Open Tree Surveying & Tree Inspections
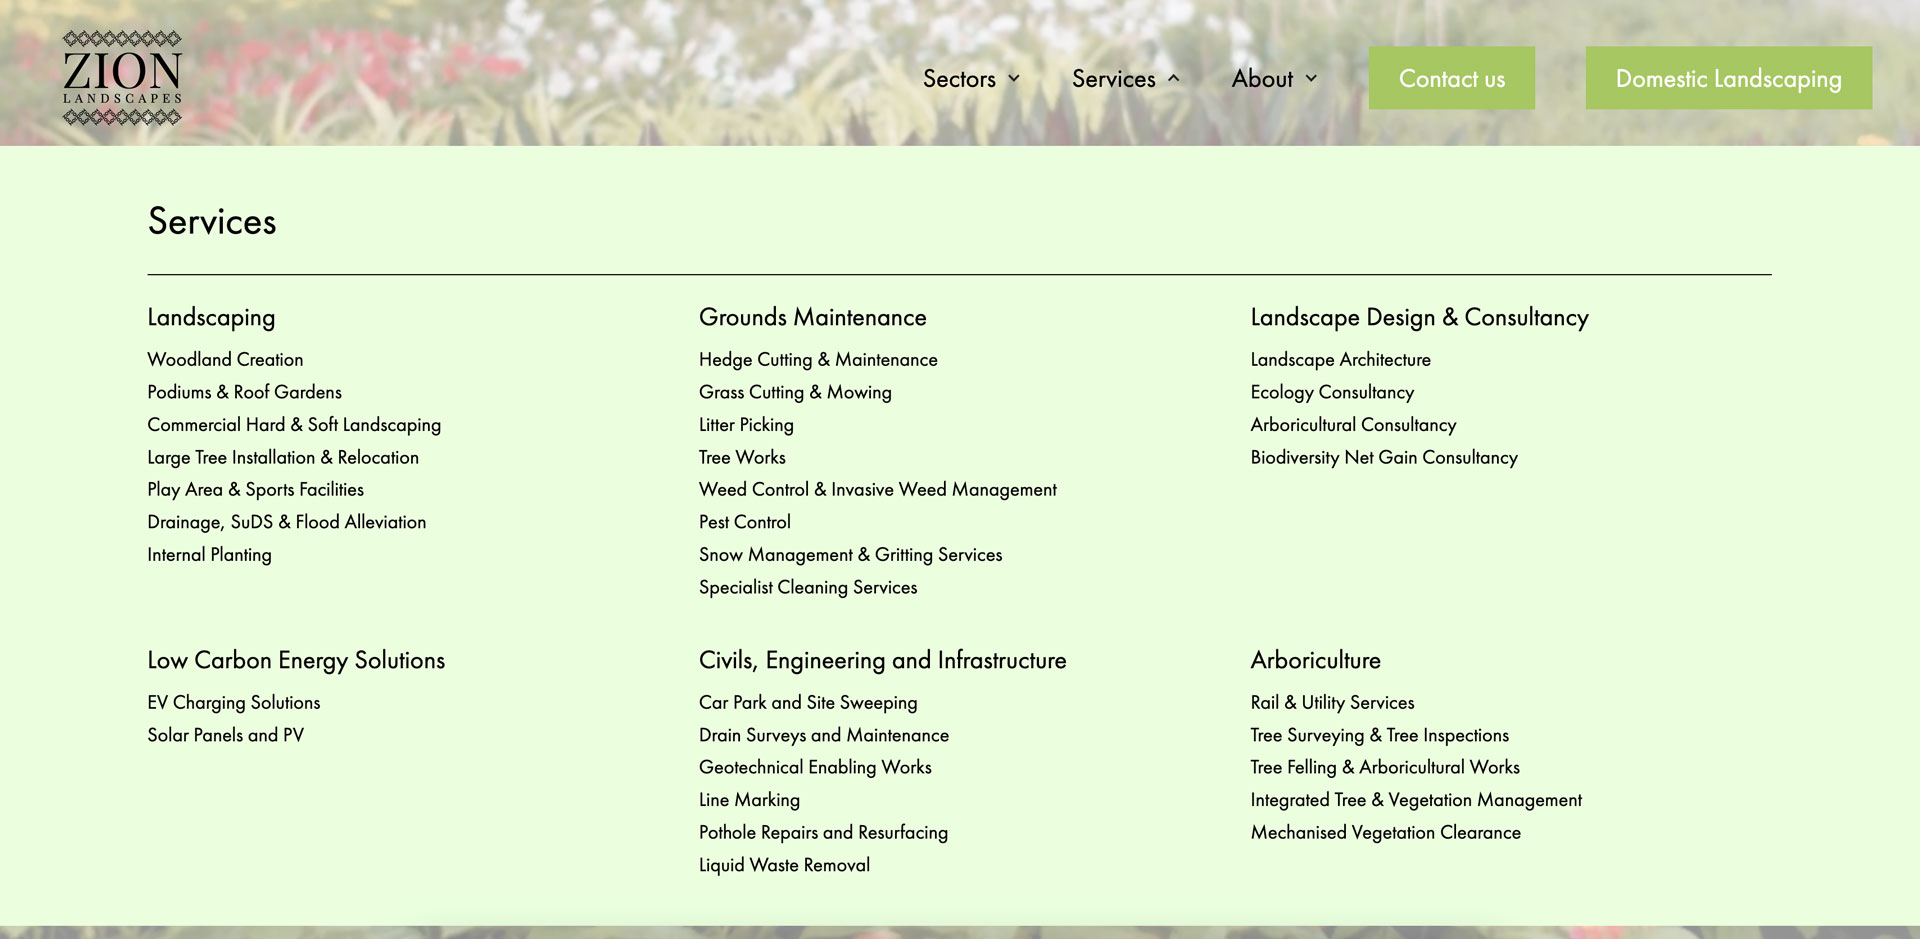 pos(1379,734)
